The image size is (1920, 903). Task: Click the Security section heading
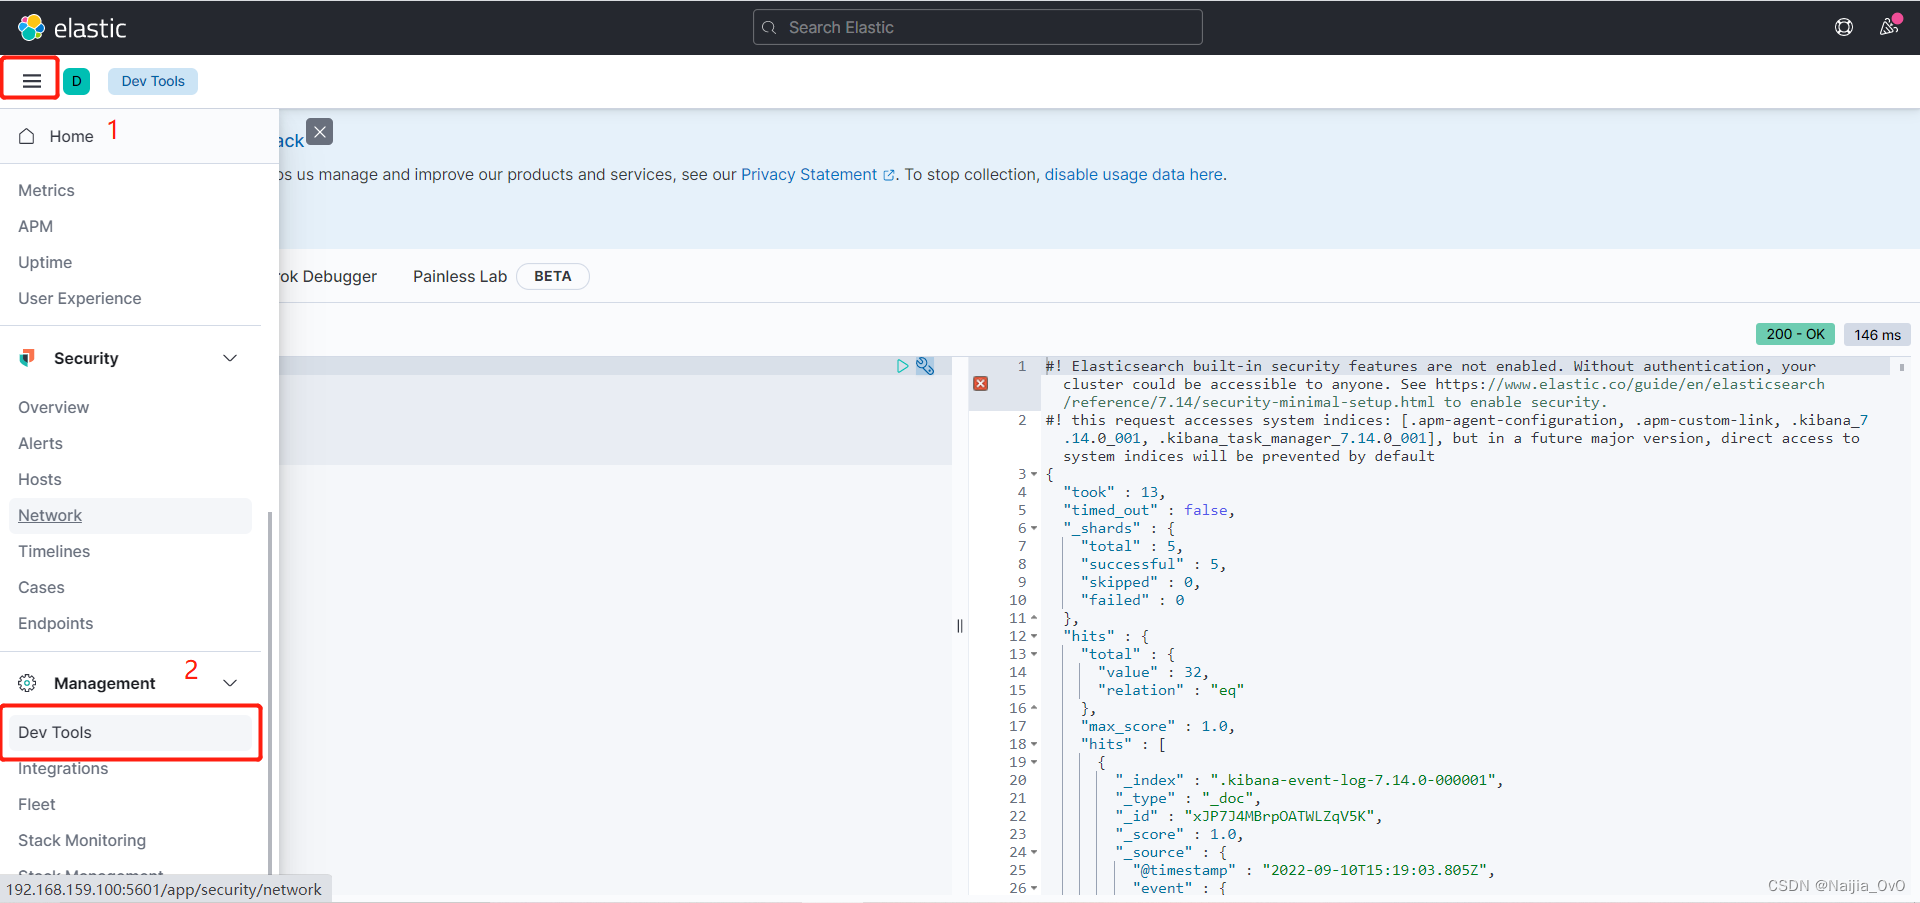(86, 358)
